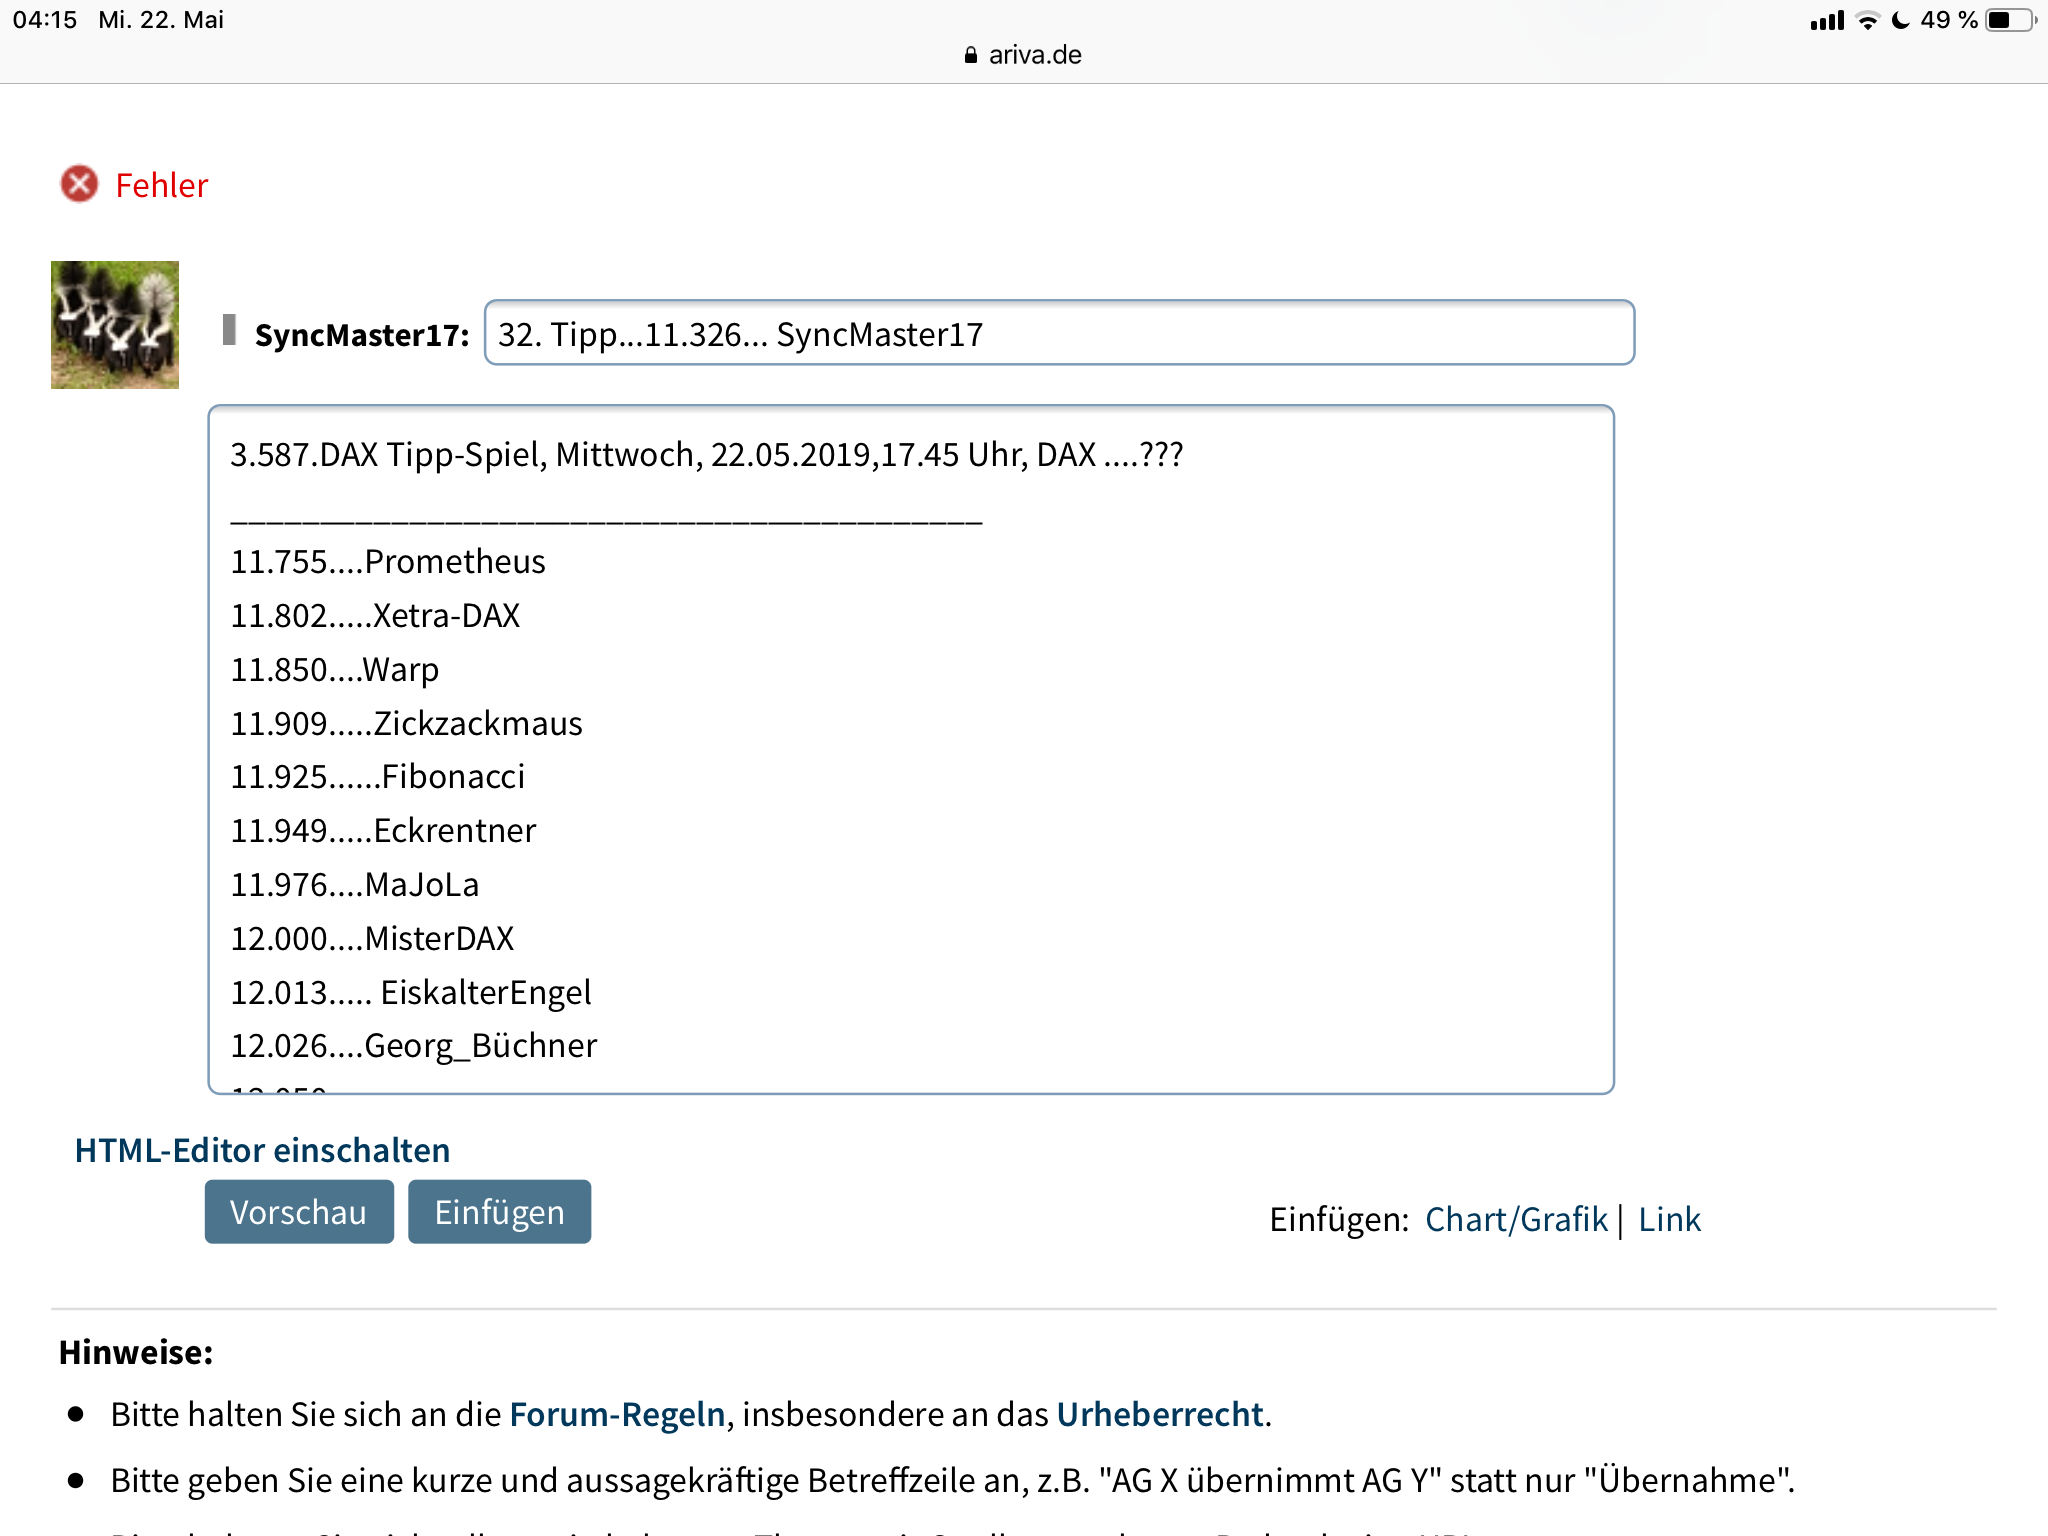
Task: Turn on HTML-Editor einschalten
Action: coord(262,1150)
